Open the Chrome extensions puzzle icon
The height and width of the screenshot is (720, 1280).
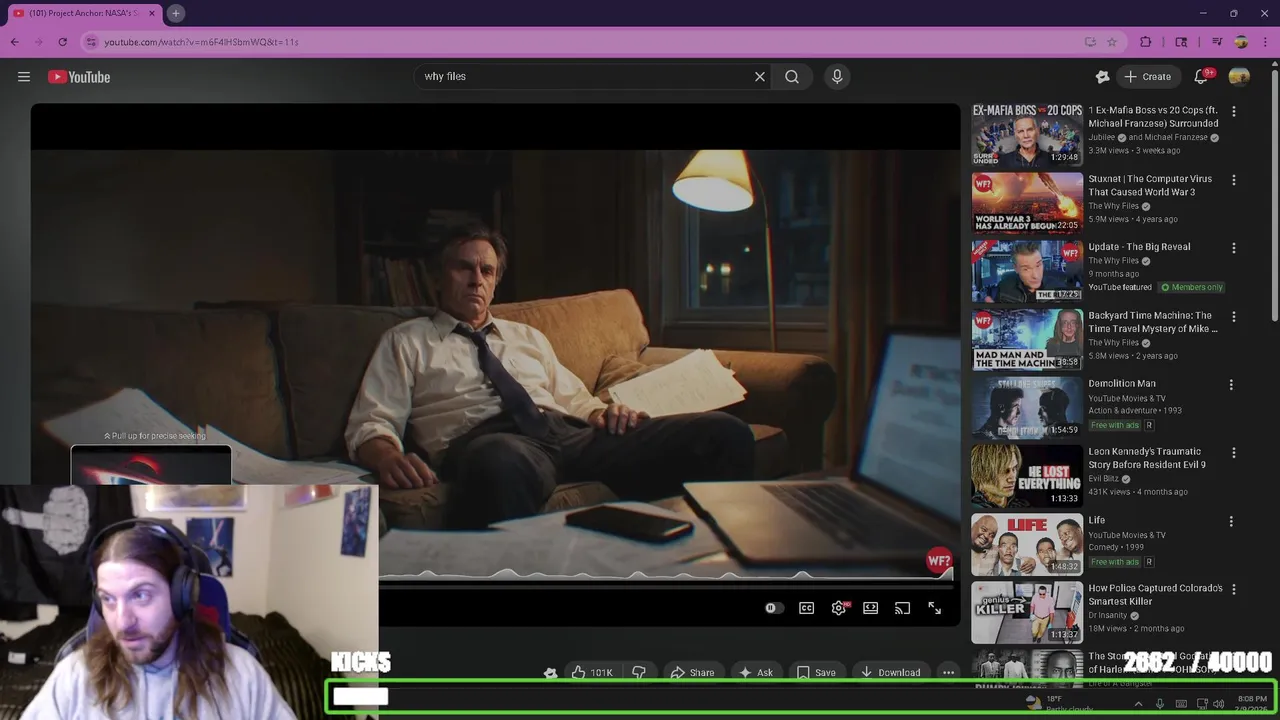click(x=1146, y=42)
